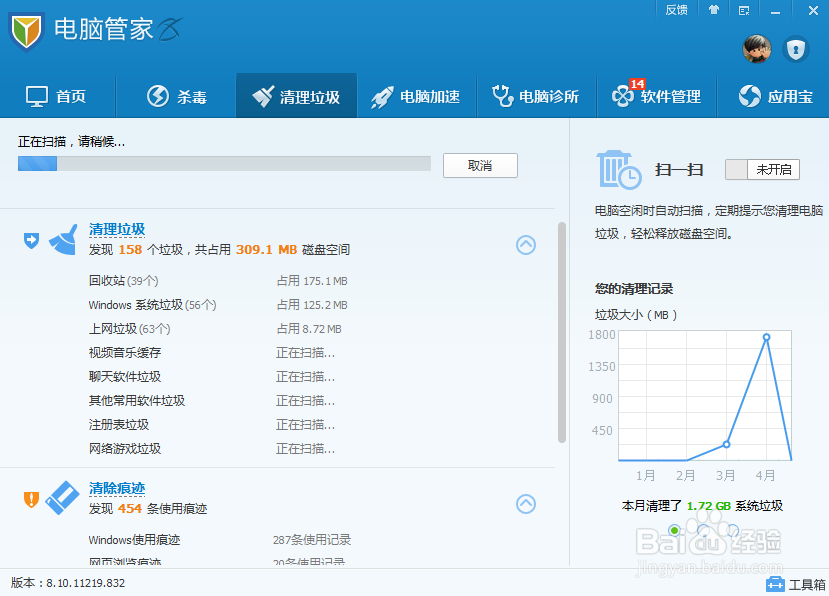Click the 清理垃圾 section heading link
The height and width of the screenshot is (596, 829).
117,229
